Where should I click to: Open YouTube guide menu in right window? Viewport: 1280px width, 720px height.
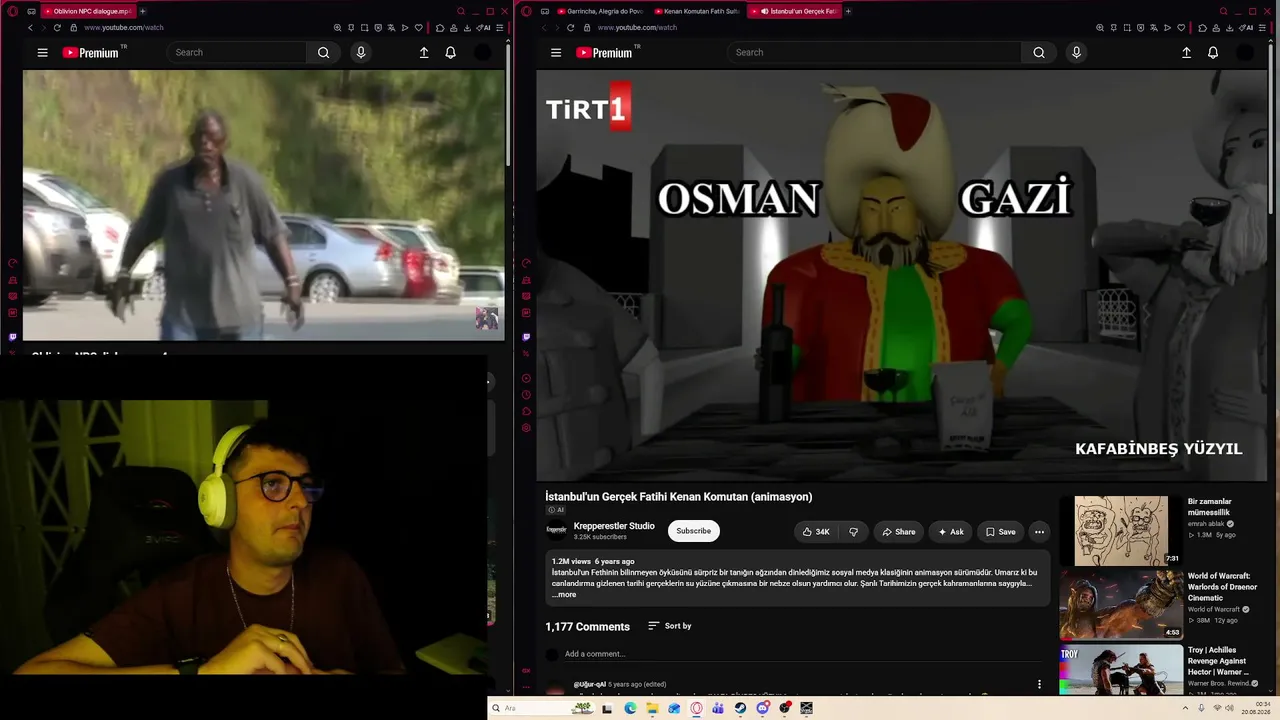point(556,53)
